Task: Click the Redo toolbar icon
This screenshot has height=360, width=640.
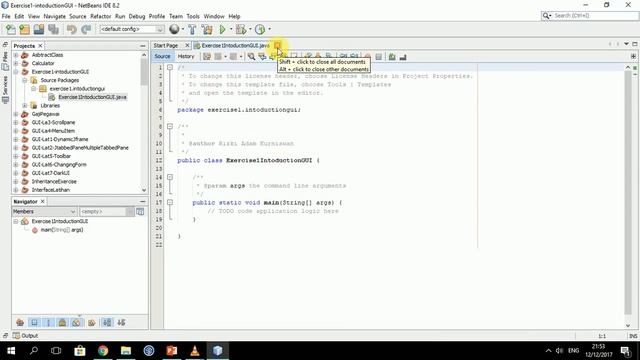Action: coord(86,29)
